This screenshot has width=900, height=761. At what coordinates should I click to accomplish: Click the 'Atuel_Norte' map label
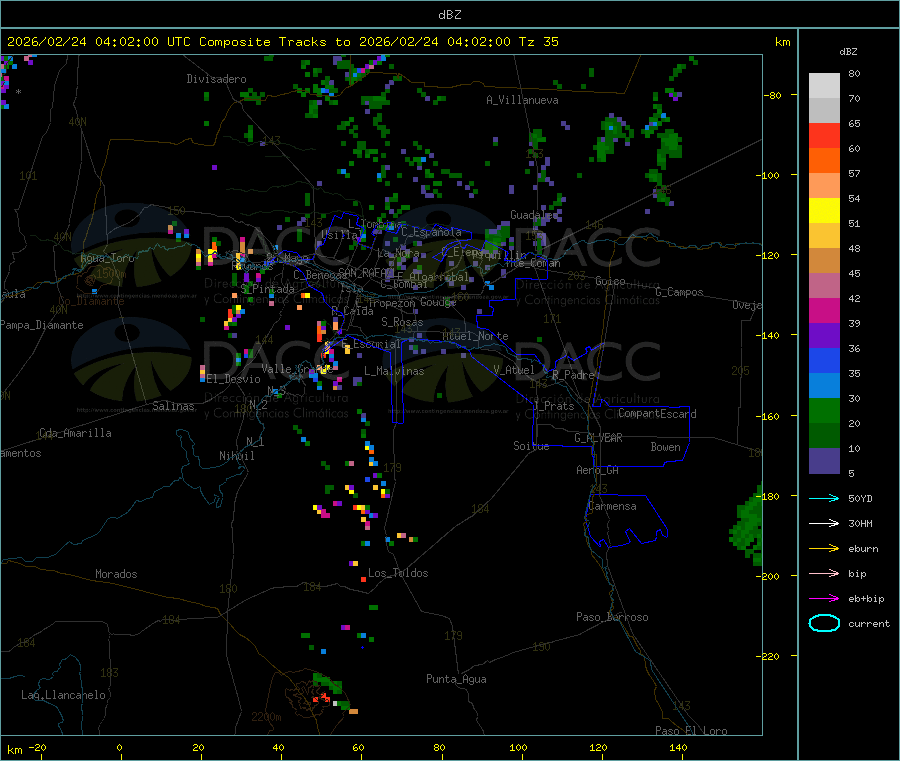tap(475, 336)
